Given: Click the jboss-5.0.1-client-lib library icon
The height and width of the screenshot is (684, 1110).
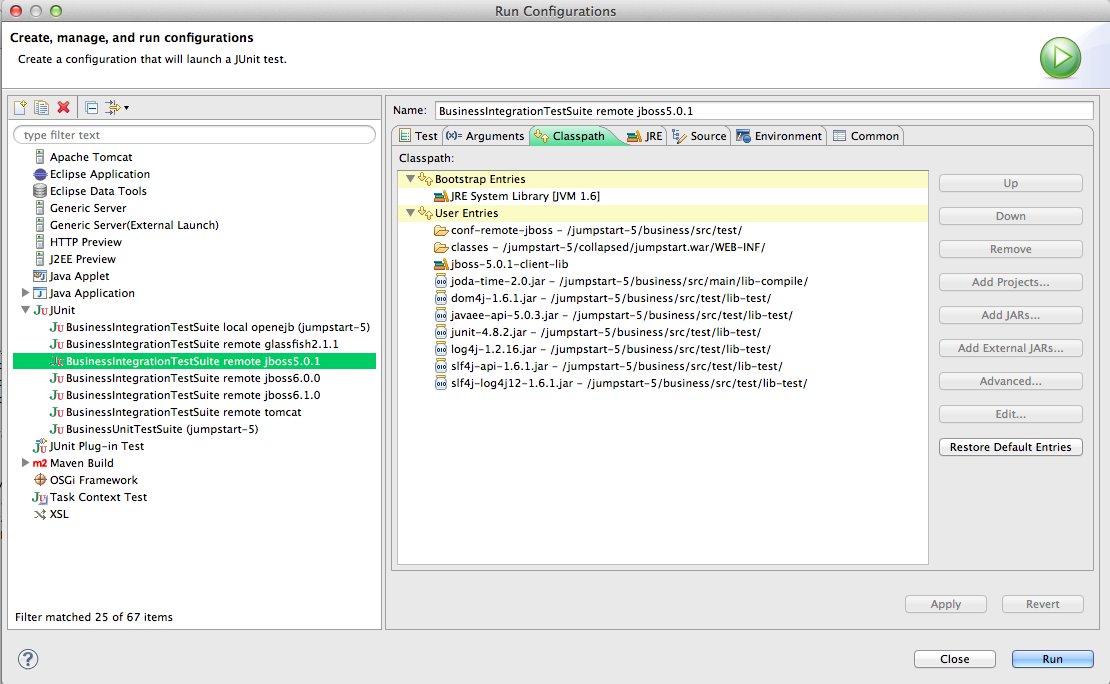Looking at the screenshot, I should coord(441,264).
